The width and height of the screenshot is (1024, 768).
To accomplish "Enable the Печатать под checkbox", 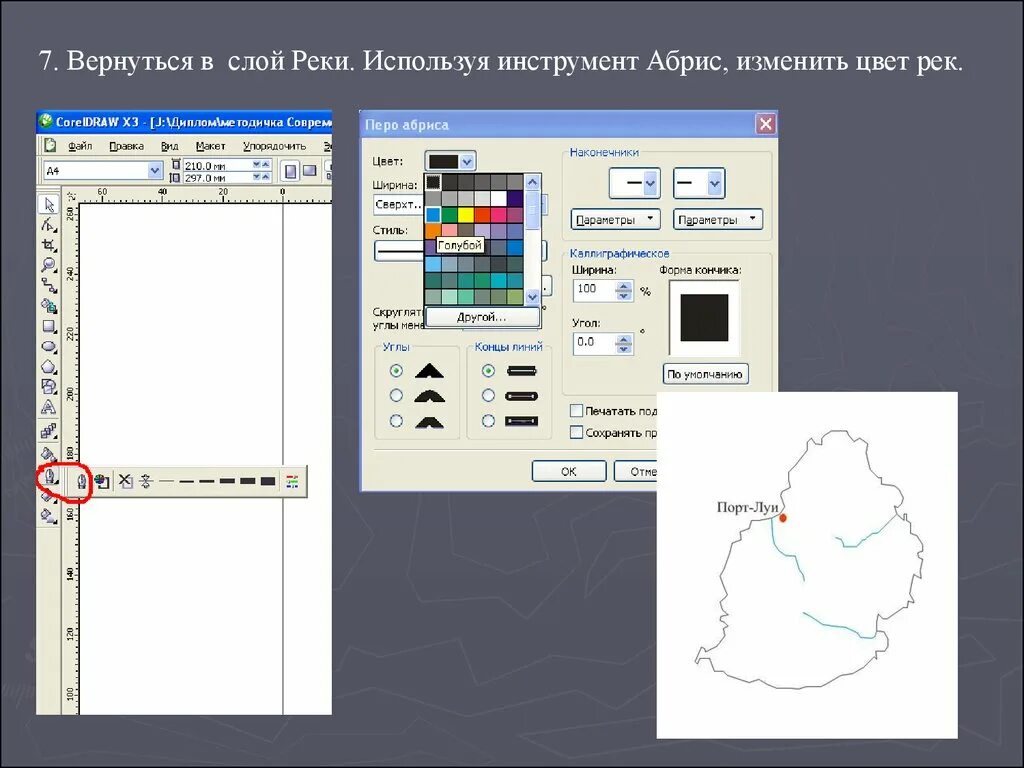I will point(577,410).
